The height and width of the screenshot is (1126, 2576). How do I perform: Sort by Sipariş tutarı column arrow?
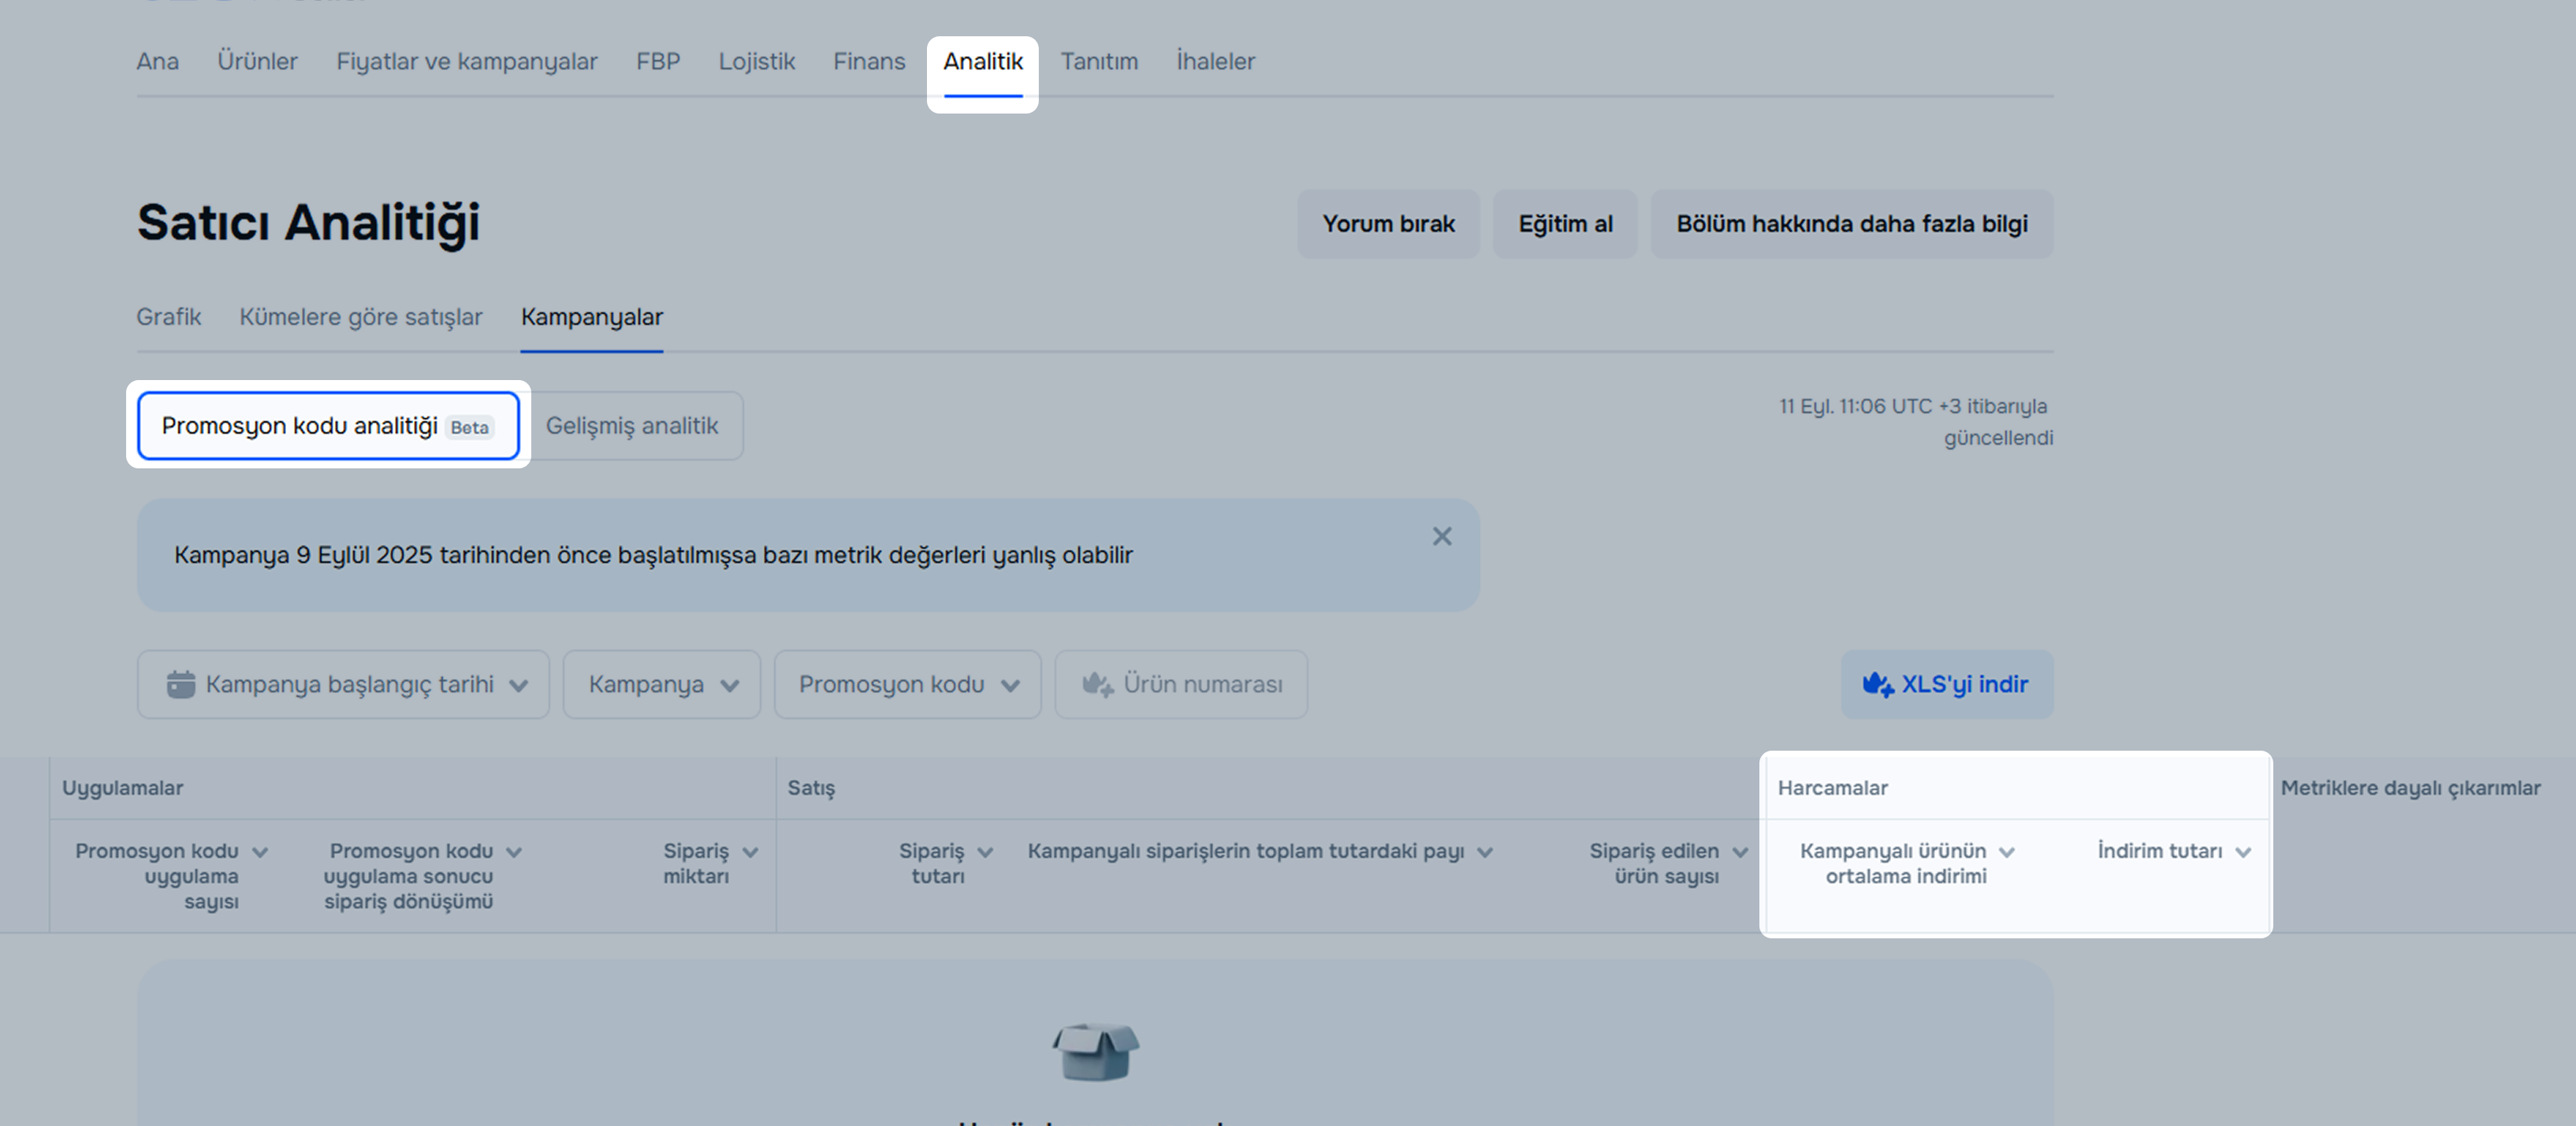point(985,852)
